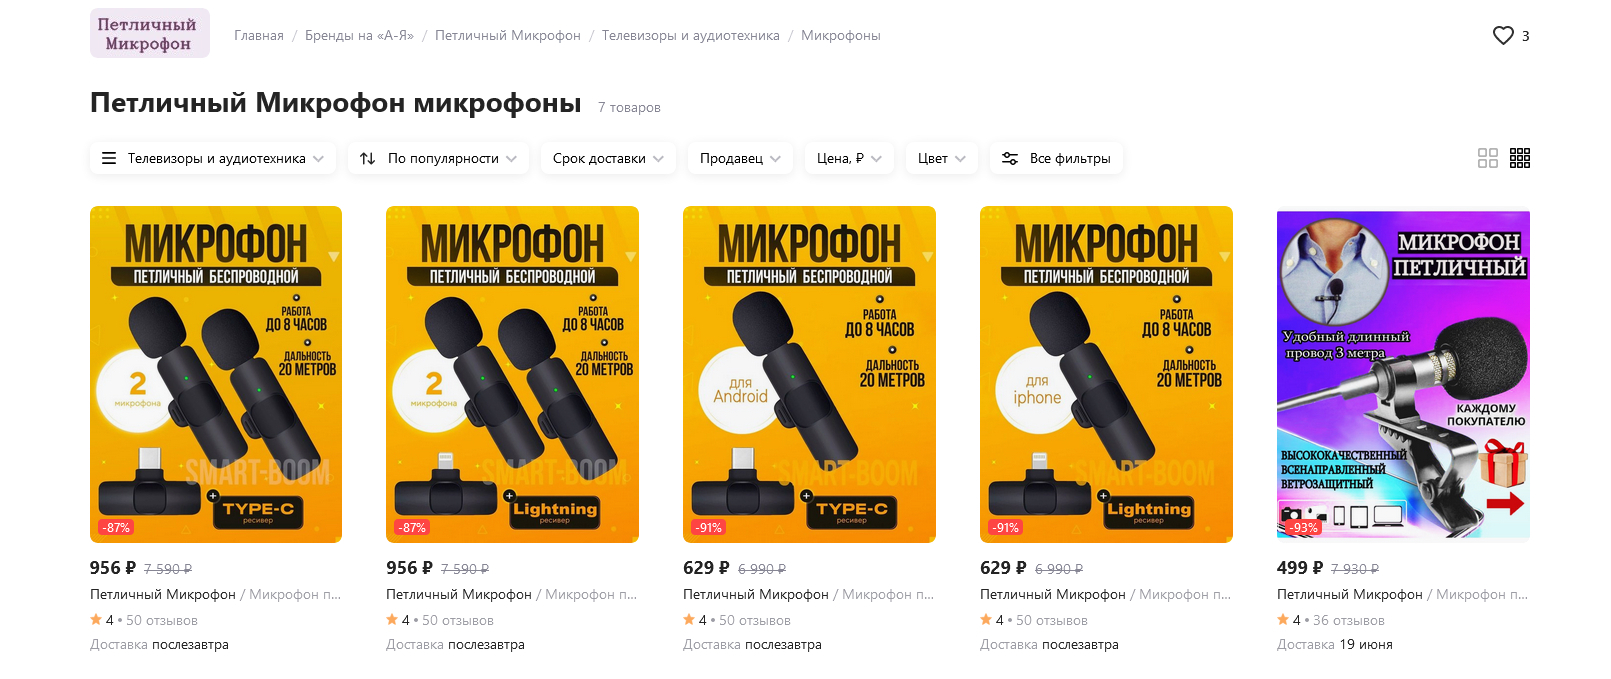Open the По популярности sorting dropdown
The image size is (1611, 679).
point(438,158)
